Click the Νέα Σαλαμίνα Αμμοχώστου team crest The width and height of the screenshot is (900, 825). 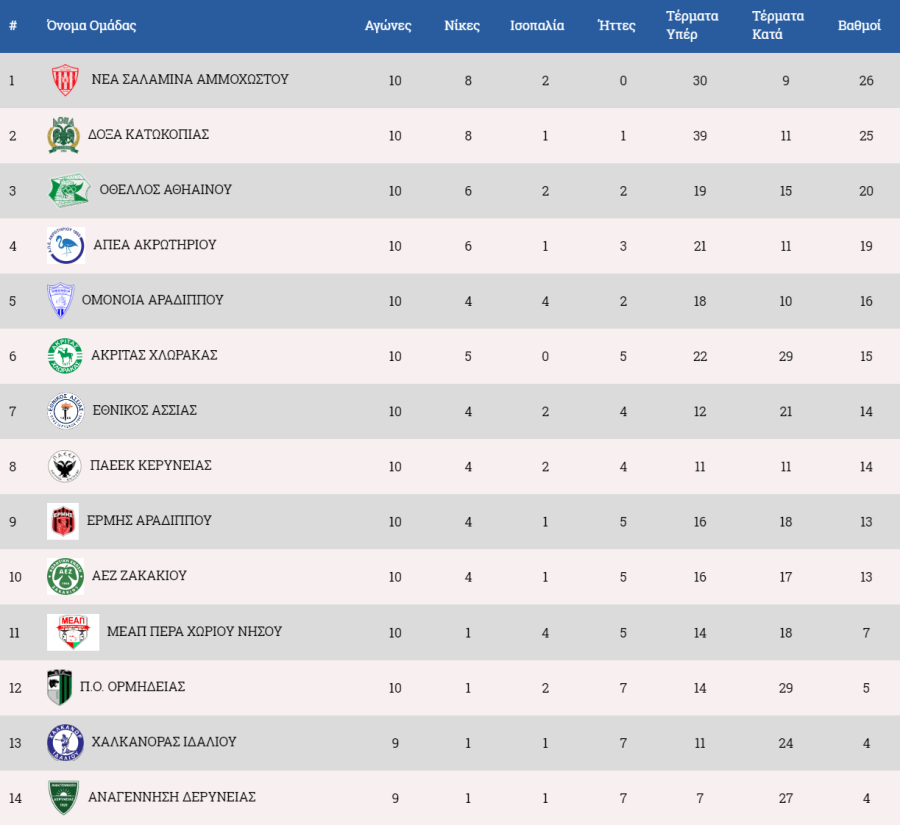tap(65, 80)
